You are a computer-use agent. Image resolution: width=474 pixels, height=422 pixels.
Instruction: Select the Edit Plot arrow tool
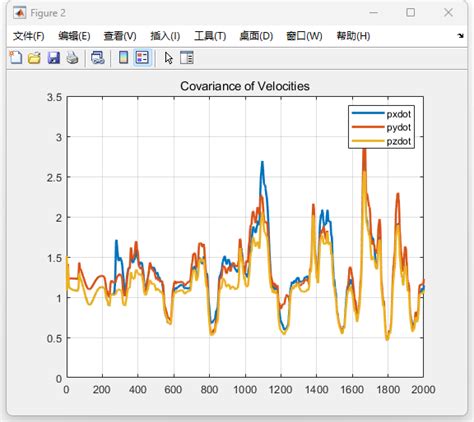click(x=169, y=58)
